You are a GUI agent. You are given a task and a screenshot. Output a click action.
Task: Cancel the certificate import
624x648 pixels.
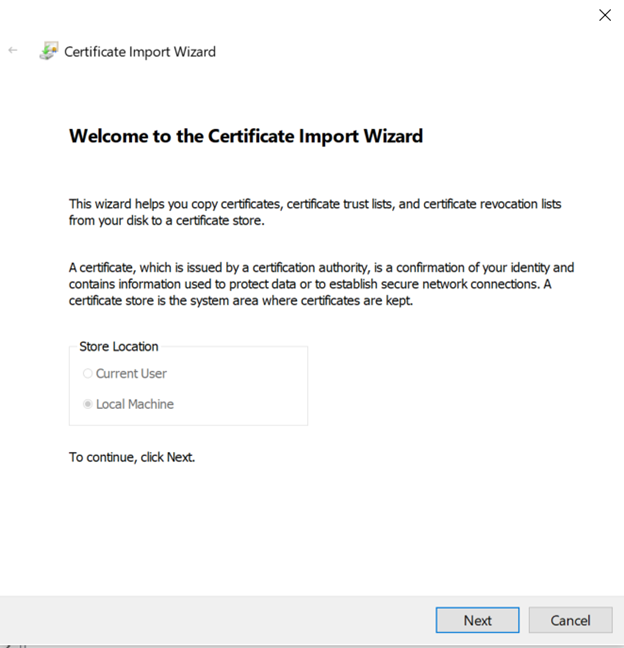(x=570, y=620)
